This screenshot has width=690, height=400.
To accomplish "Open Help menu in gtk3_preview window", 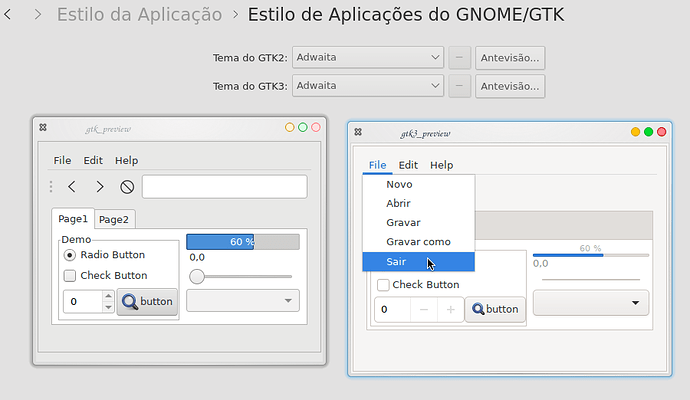I will (x=441, y=165).
